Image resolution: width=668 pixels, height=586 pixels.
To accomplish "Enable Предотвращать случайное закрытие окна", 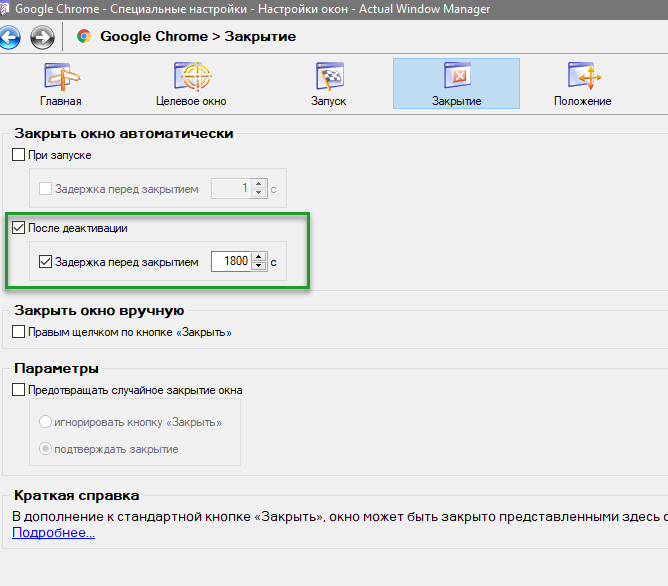I will point(18,390).
